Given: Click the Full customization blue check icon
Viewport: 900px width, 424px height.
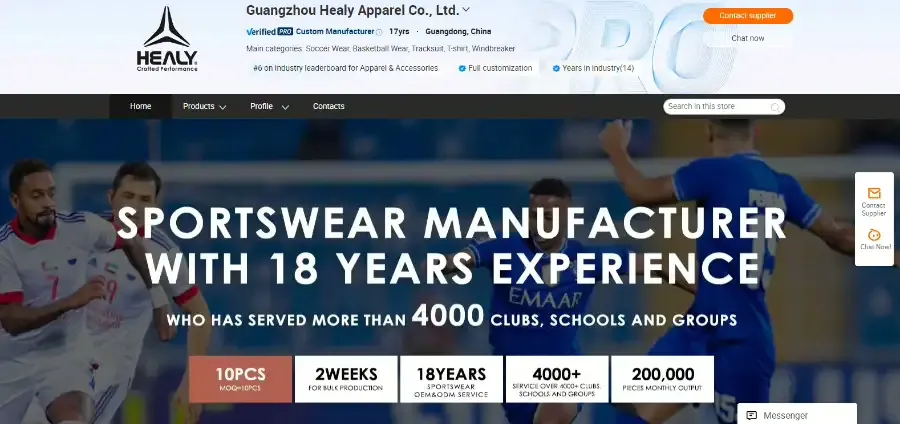Looking at the screenshot, I should pos(462,68).
